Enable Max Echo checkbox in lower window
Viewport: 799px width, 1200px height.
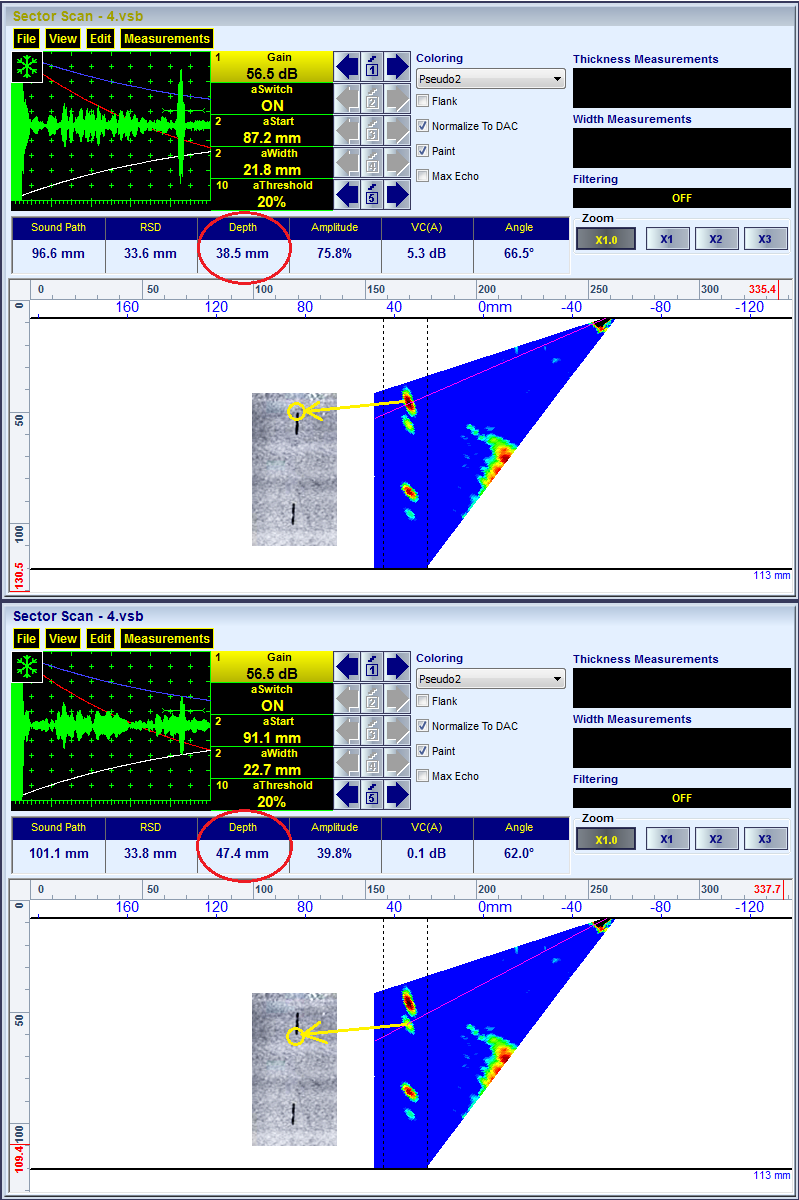423,776
